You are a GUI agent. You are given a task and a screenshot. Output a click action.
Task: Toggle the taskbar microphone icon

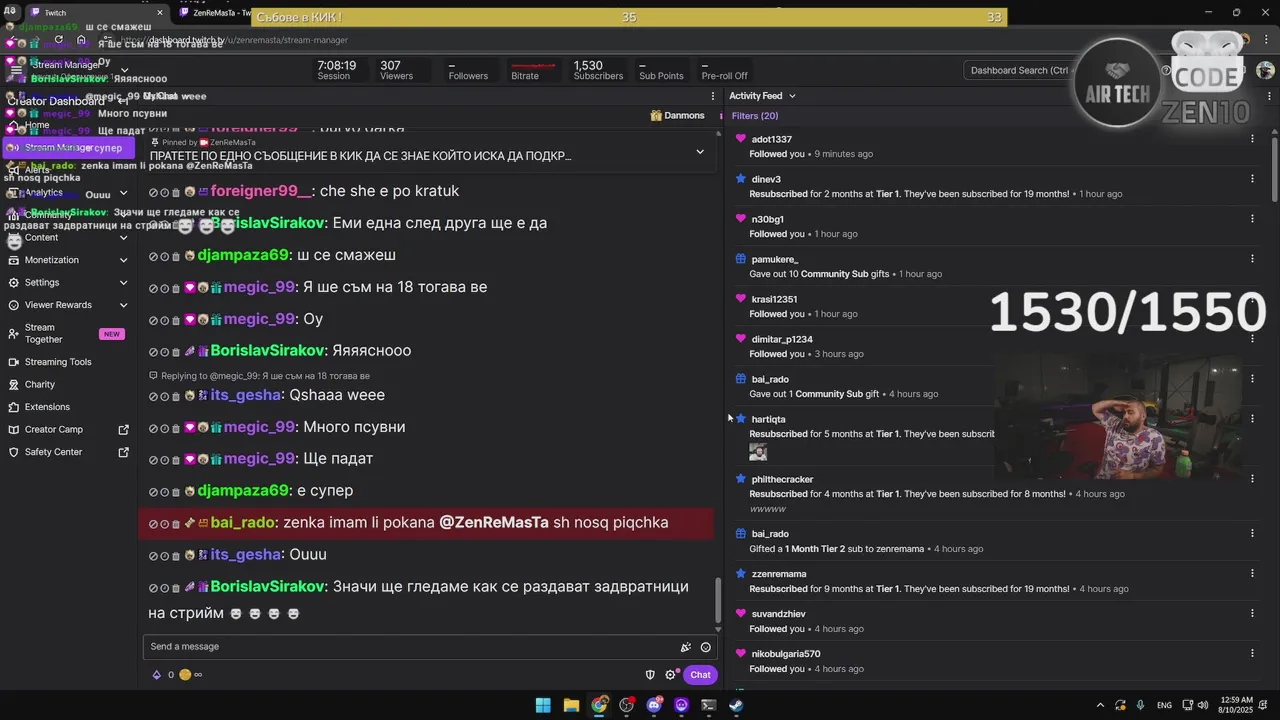(1140, 705)
